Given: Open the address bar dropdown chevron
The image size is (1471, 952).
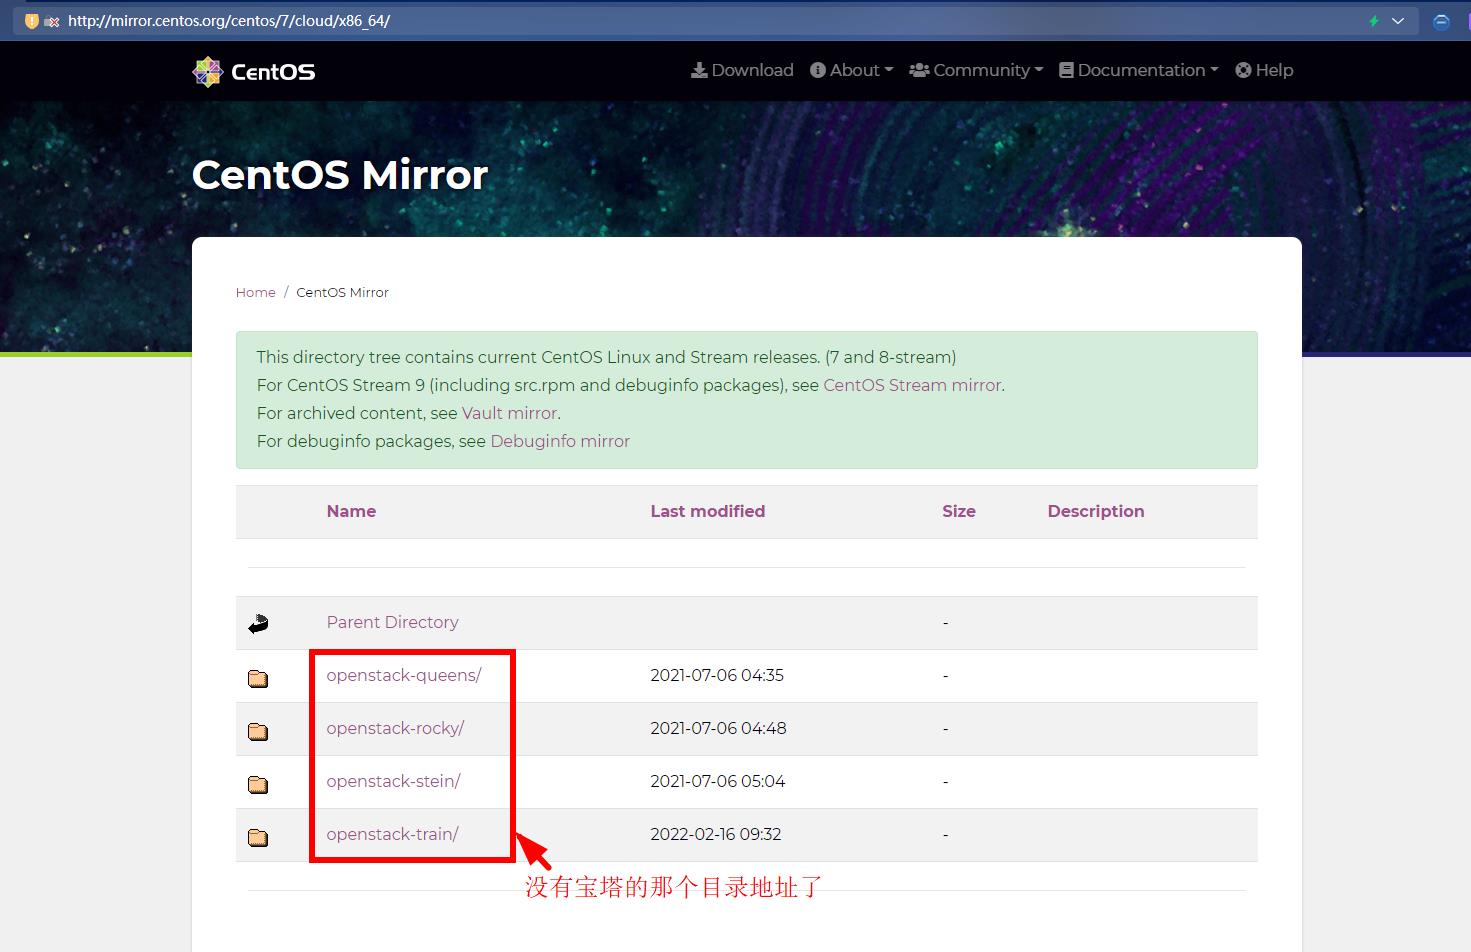Looking at the screenshot, I should tap(1398, 21).
